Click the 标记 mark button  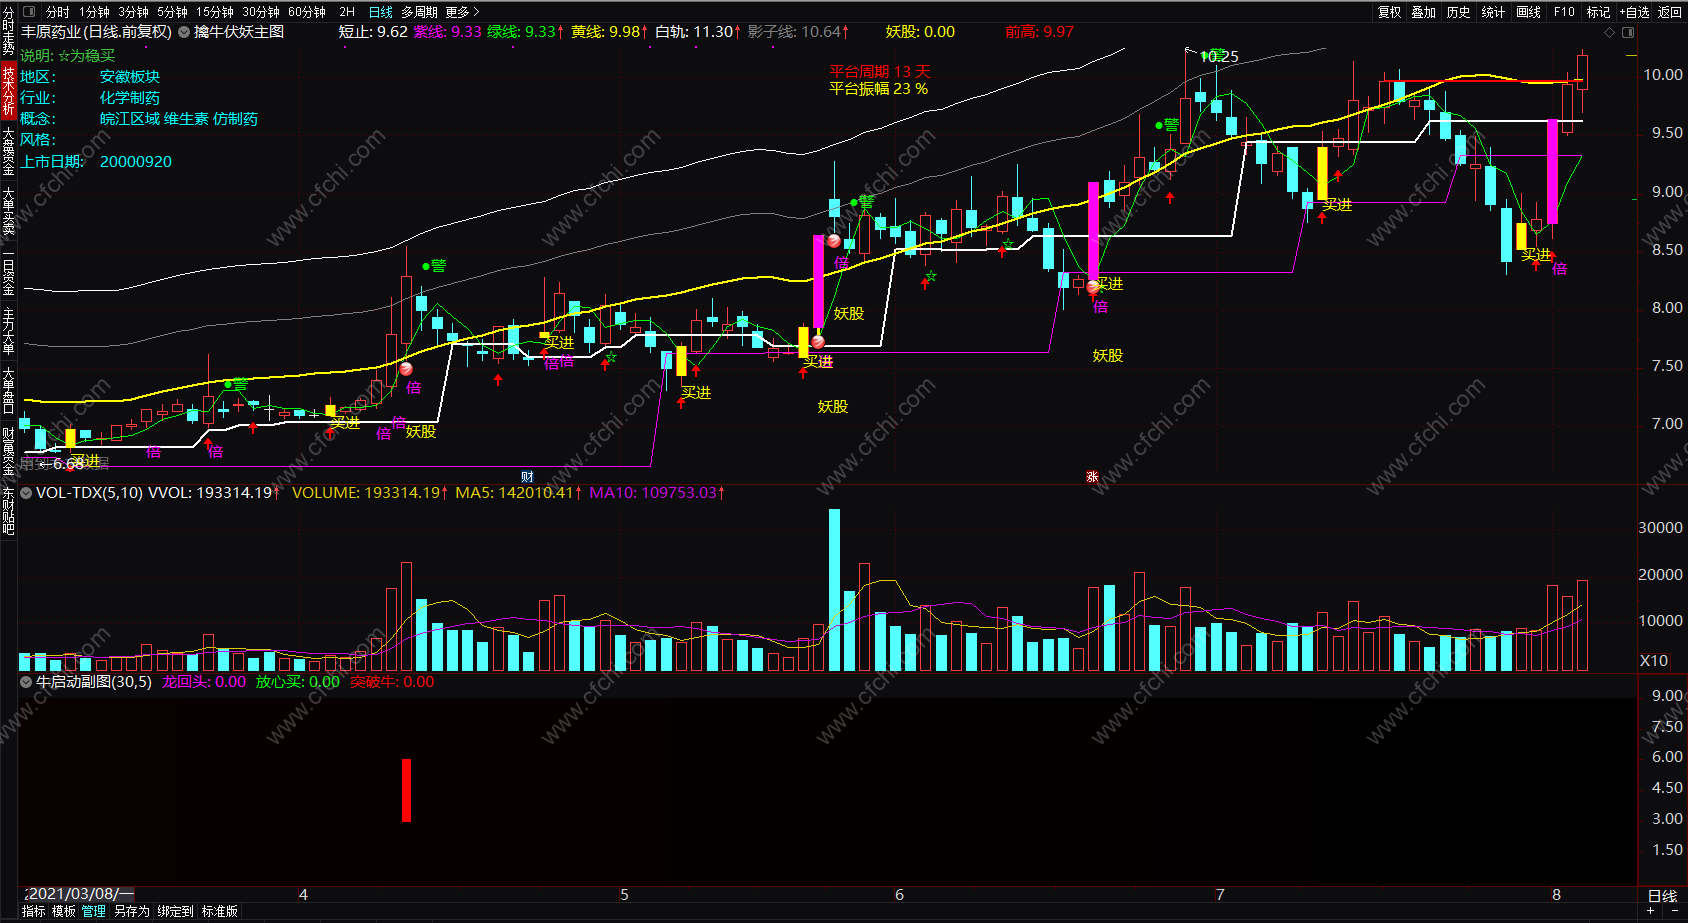pos(1598,12)
